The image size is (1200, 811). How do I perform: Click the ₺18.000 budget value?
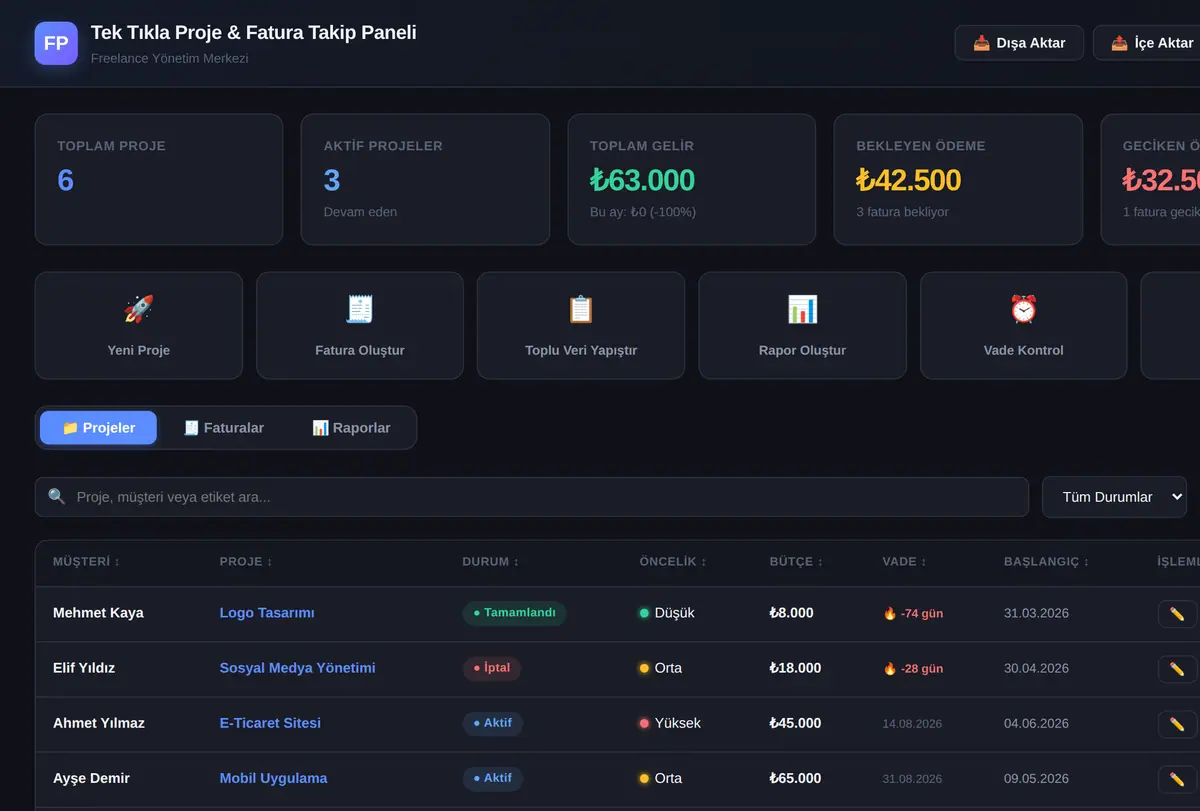click(795, 668)
